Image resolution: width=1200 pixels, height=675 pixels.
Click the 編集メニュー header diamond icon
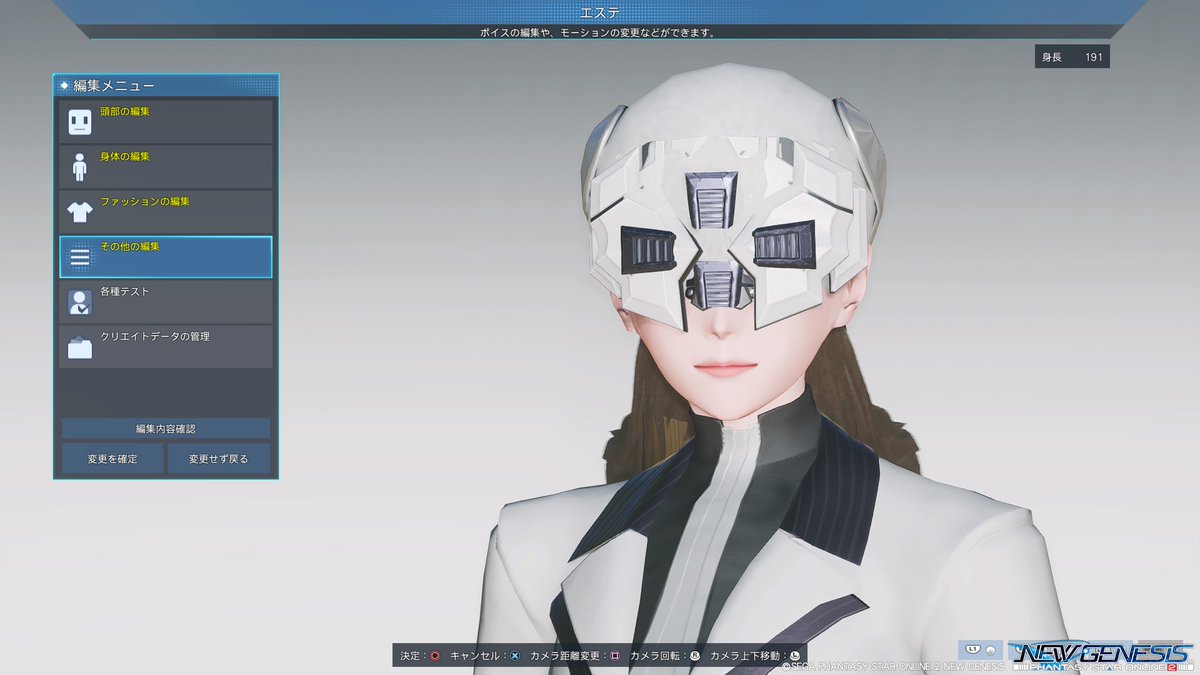click(65, 86)
